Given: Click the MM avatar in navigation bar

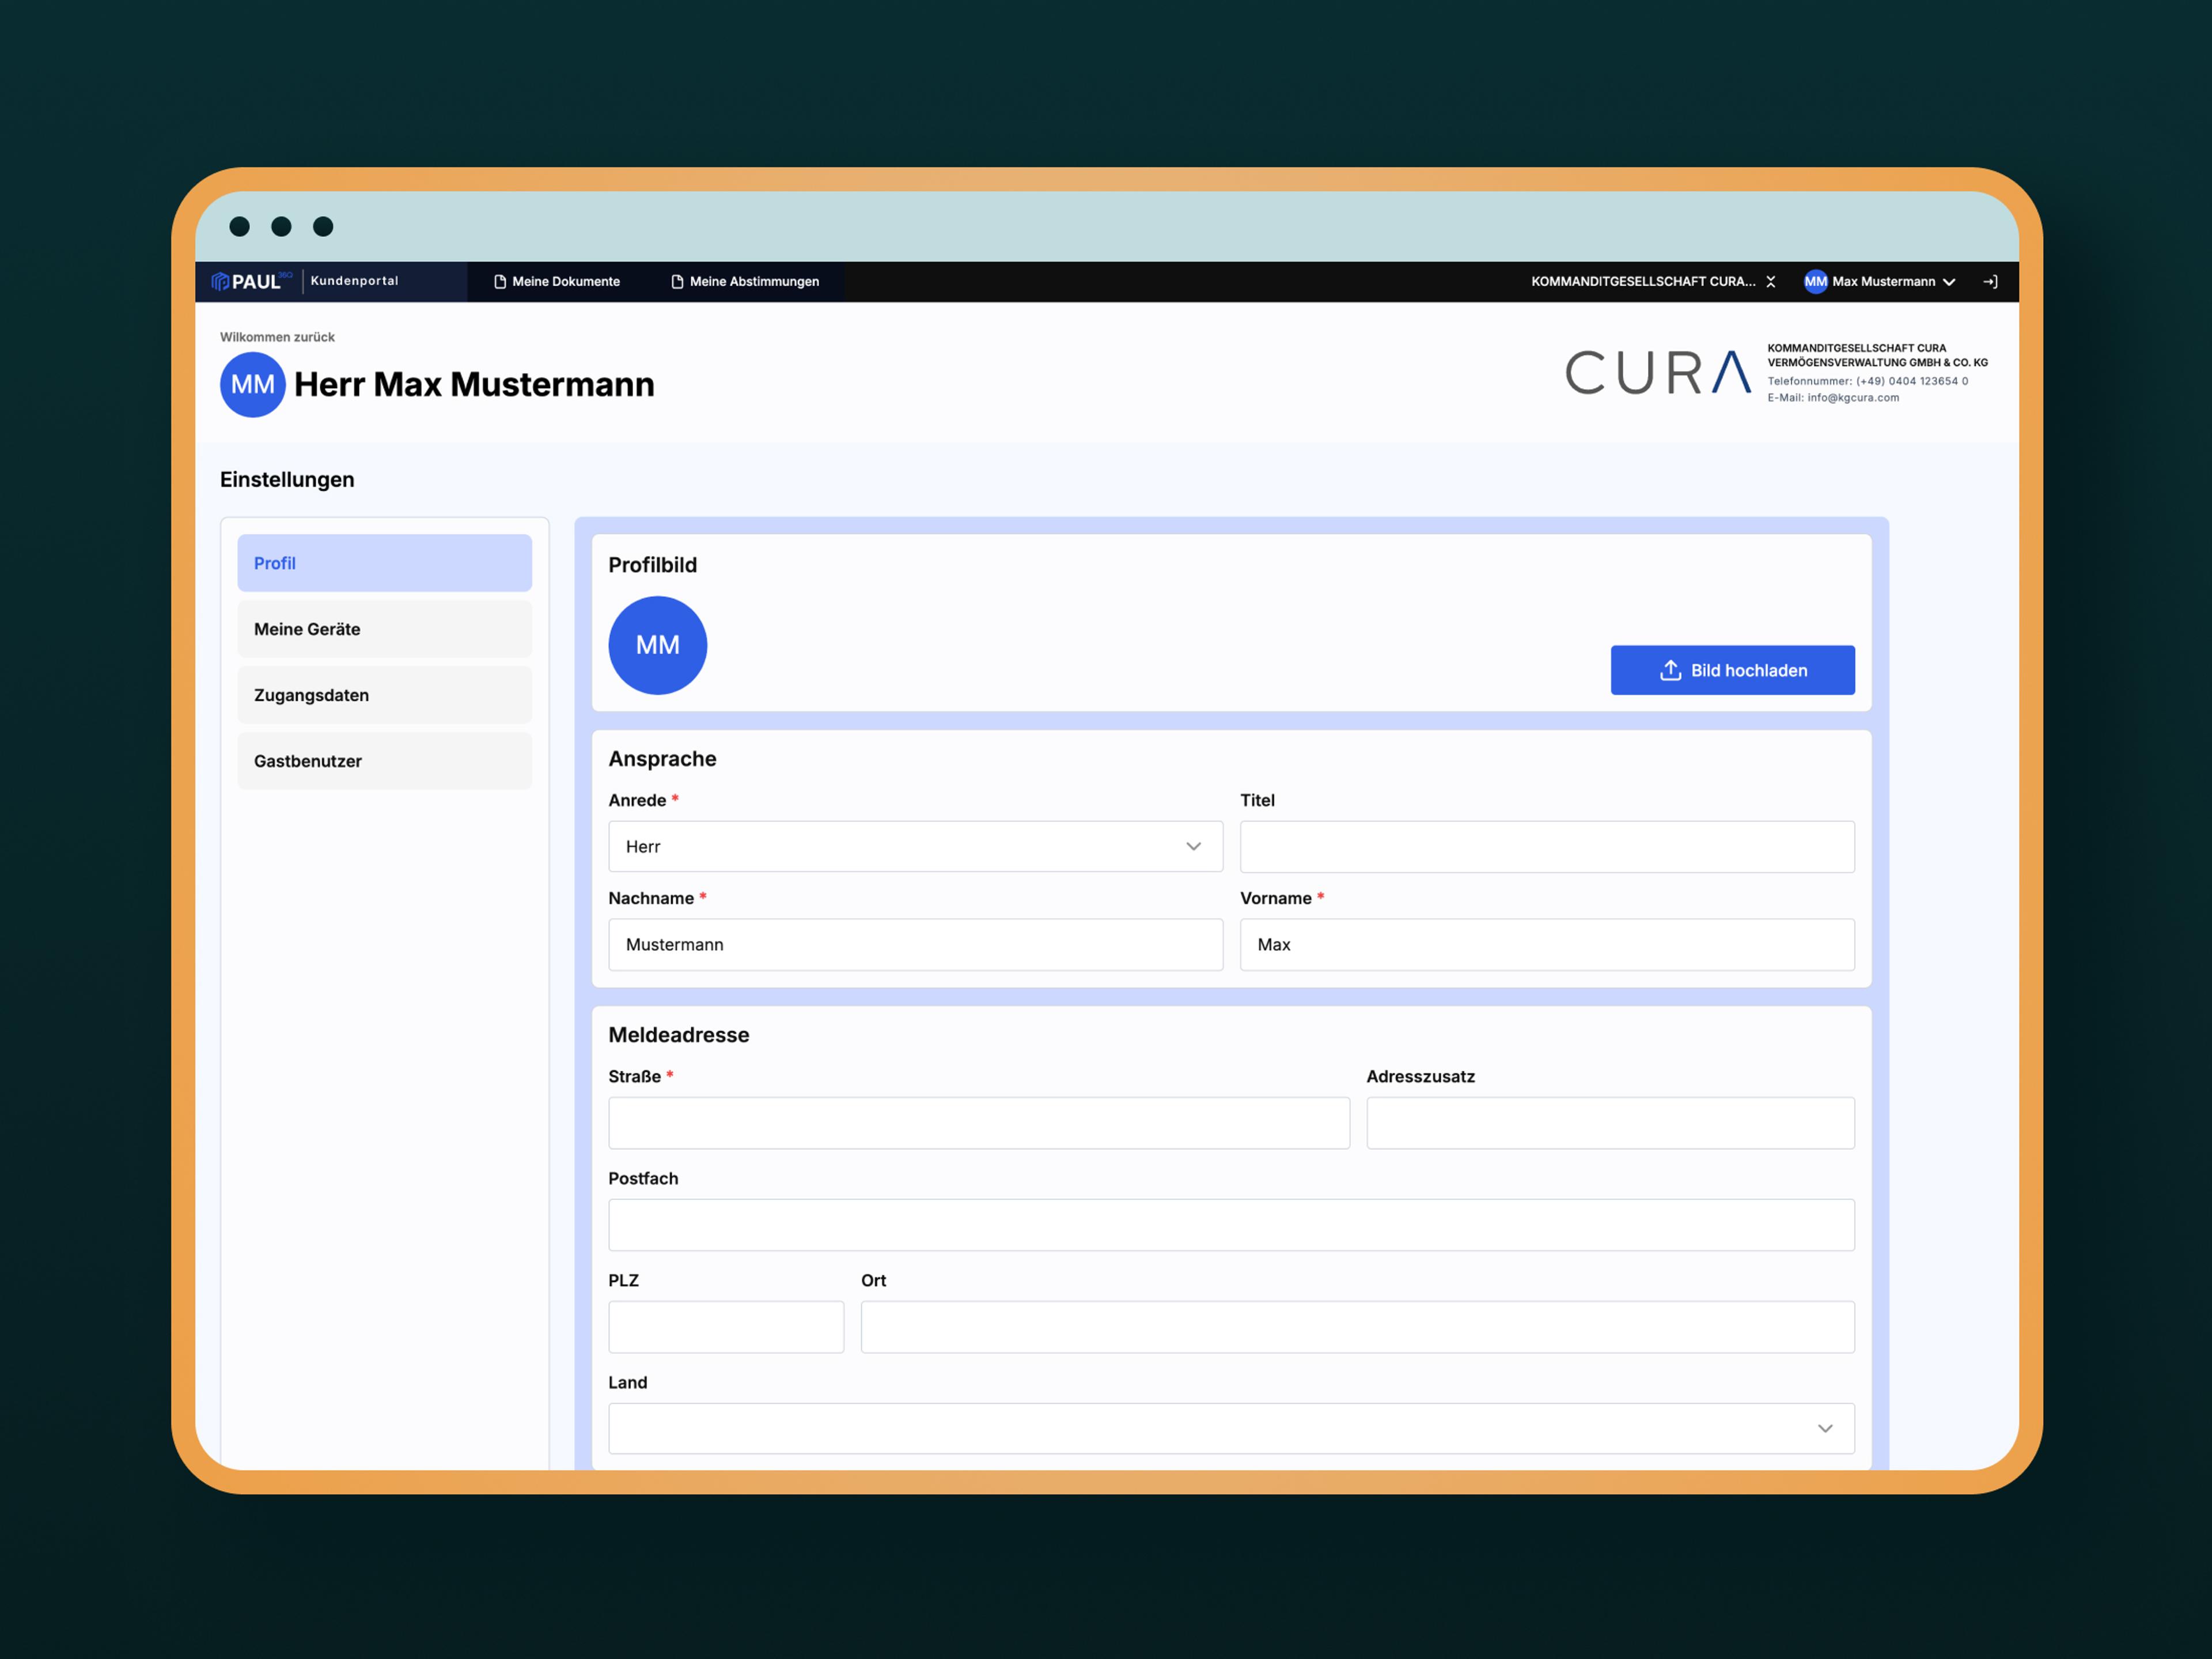Looking at the screenshot, I should tap(1815, 282).
